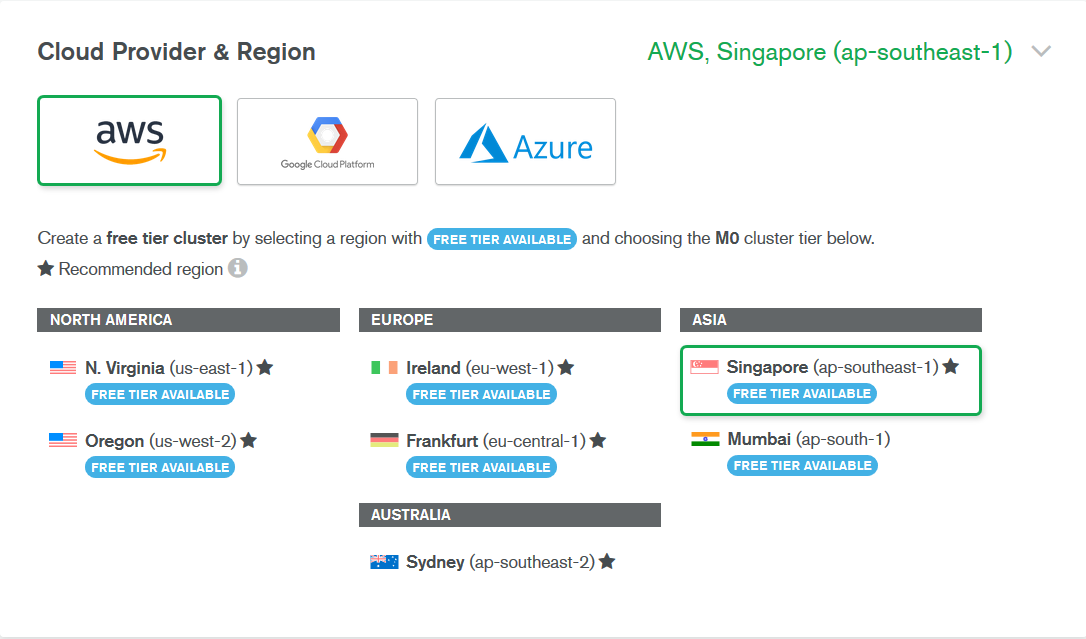Click Free Tier Available badge under Frankfurt
The height and width of the screenshot is (639, 1086).
click(481, 467)
